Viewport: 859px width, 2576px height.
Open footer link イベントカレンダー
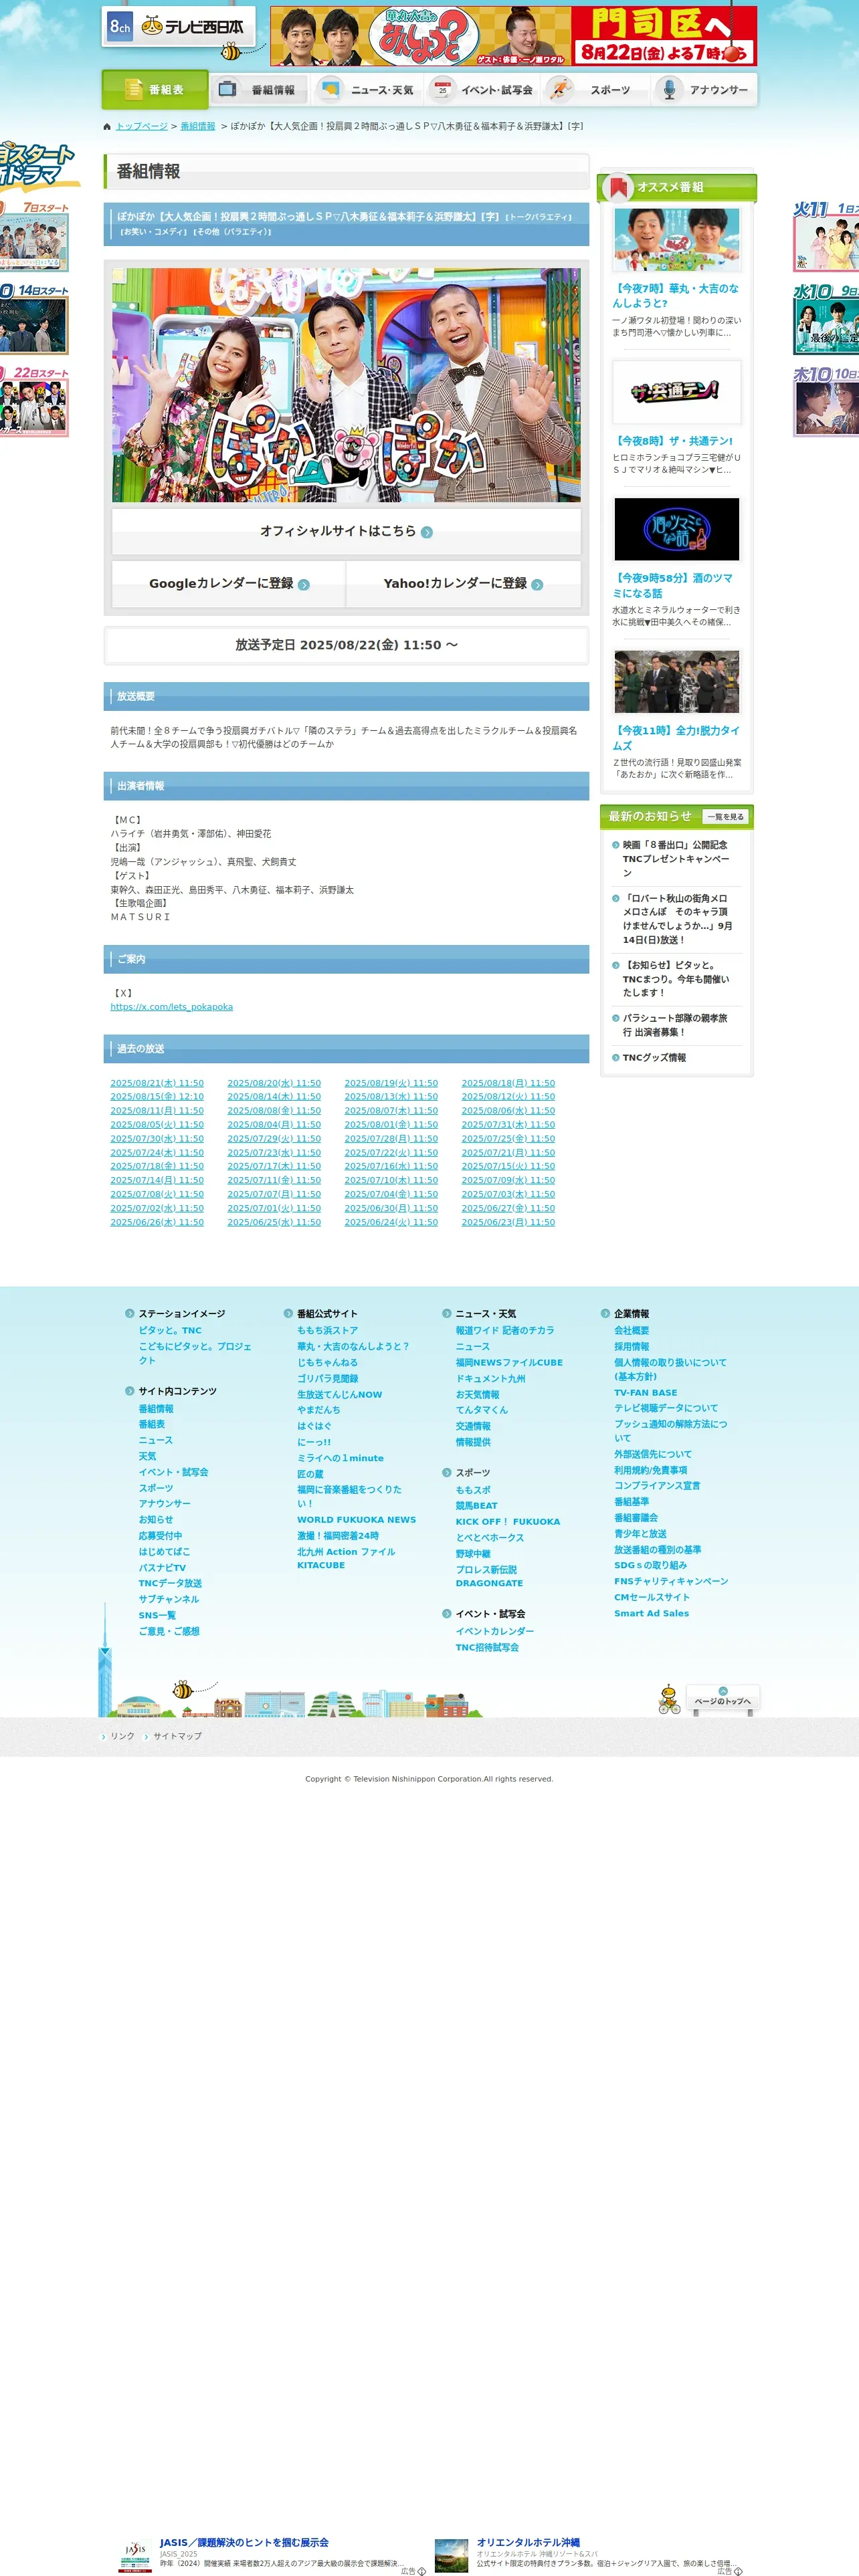pos(495,1631)
